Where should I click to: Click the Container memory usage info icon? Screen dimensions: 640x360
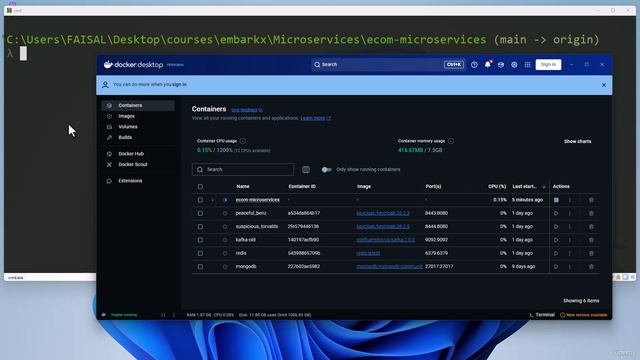[x=451, y=141]
